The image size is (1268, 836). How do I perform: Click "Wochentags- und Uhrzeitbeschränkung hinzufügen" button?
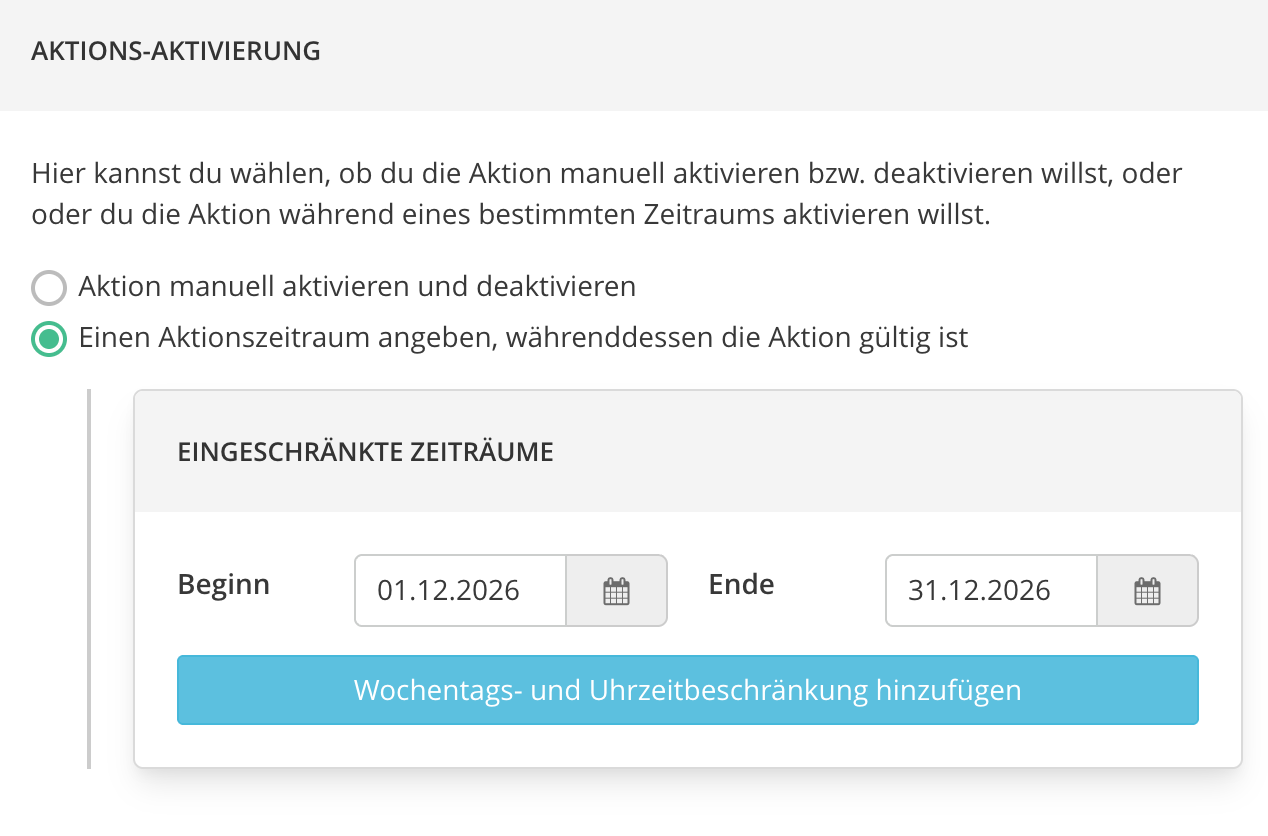[x=687, y=690]
